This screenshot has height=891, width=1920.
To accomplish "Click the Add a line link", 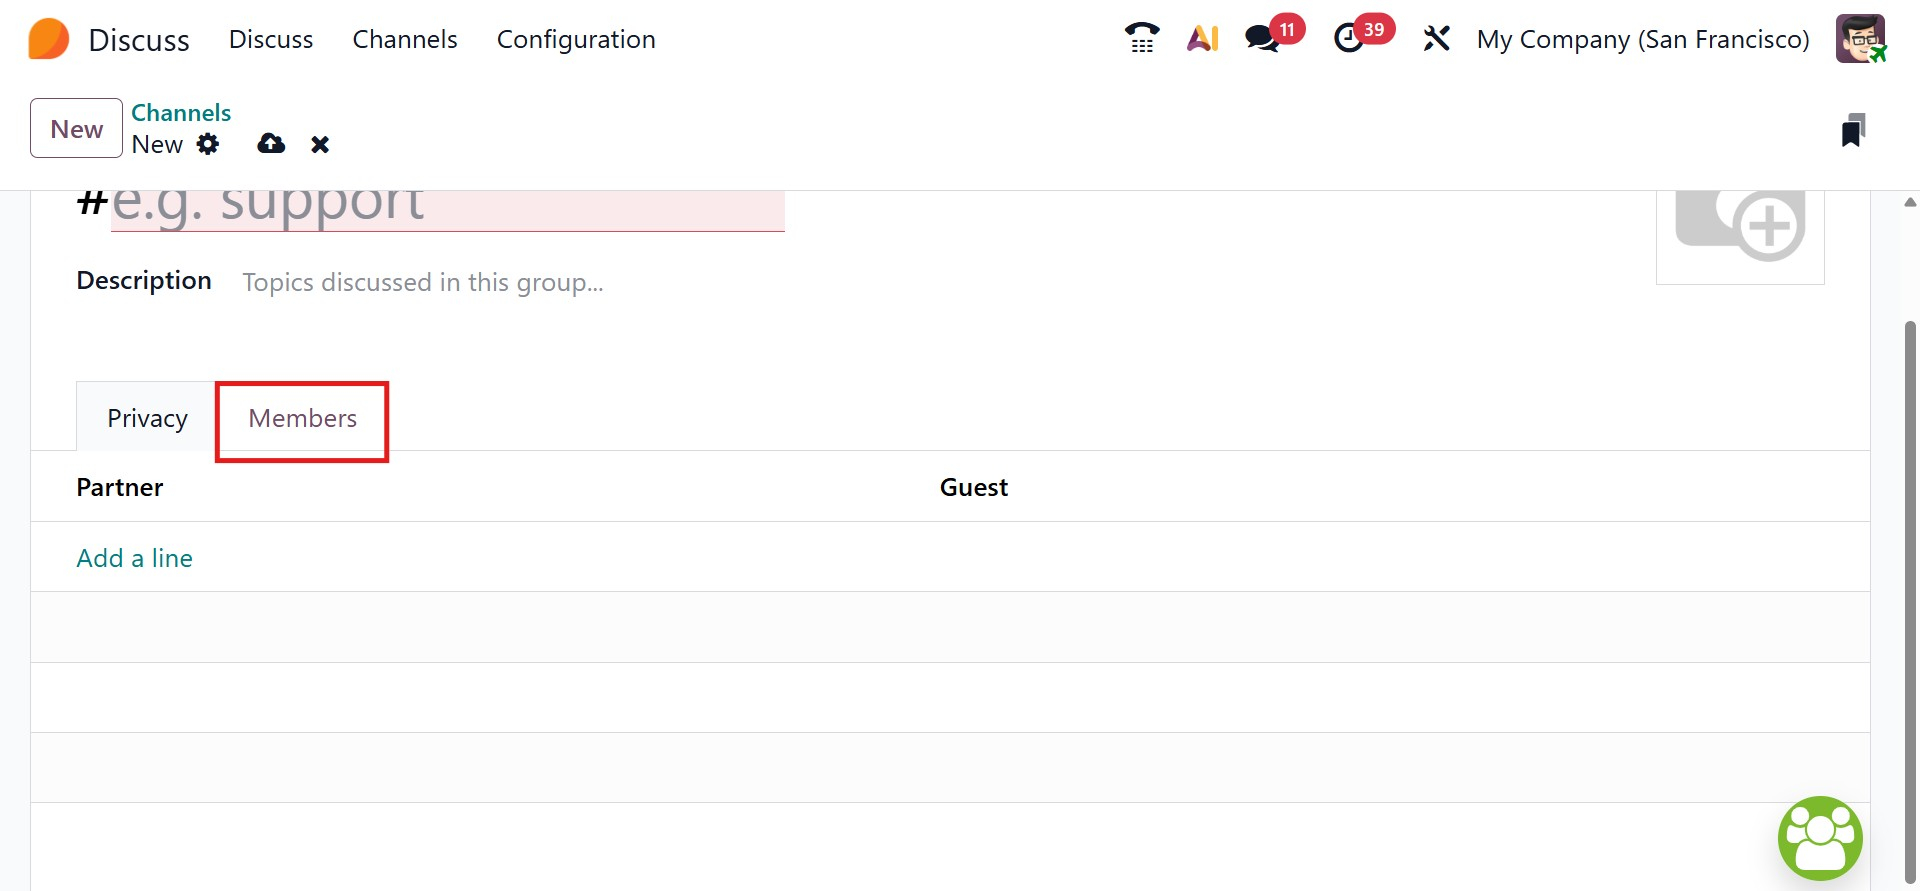I will pos(135,558).
